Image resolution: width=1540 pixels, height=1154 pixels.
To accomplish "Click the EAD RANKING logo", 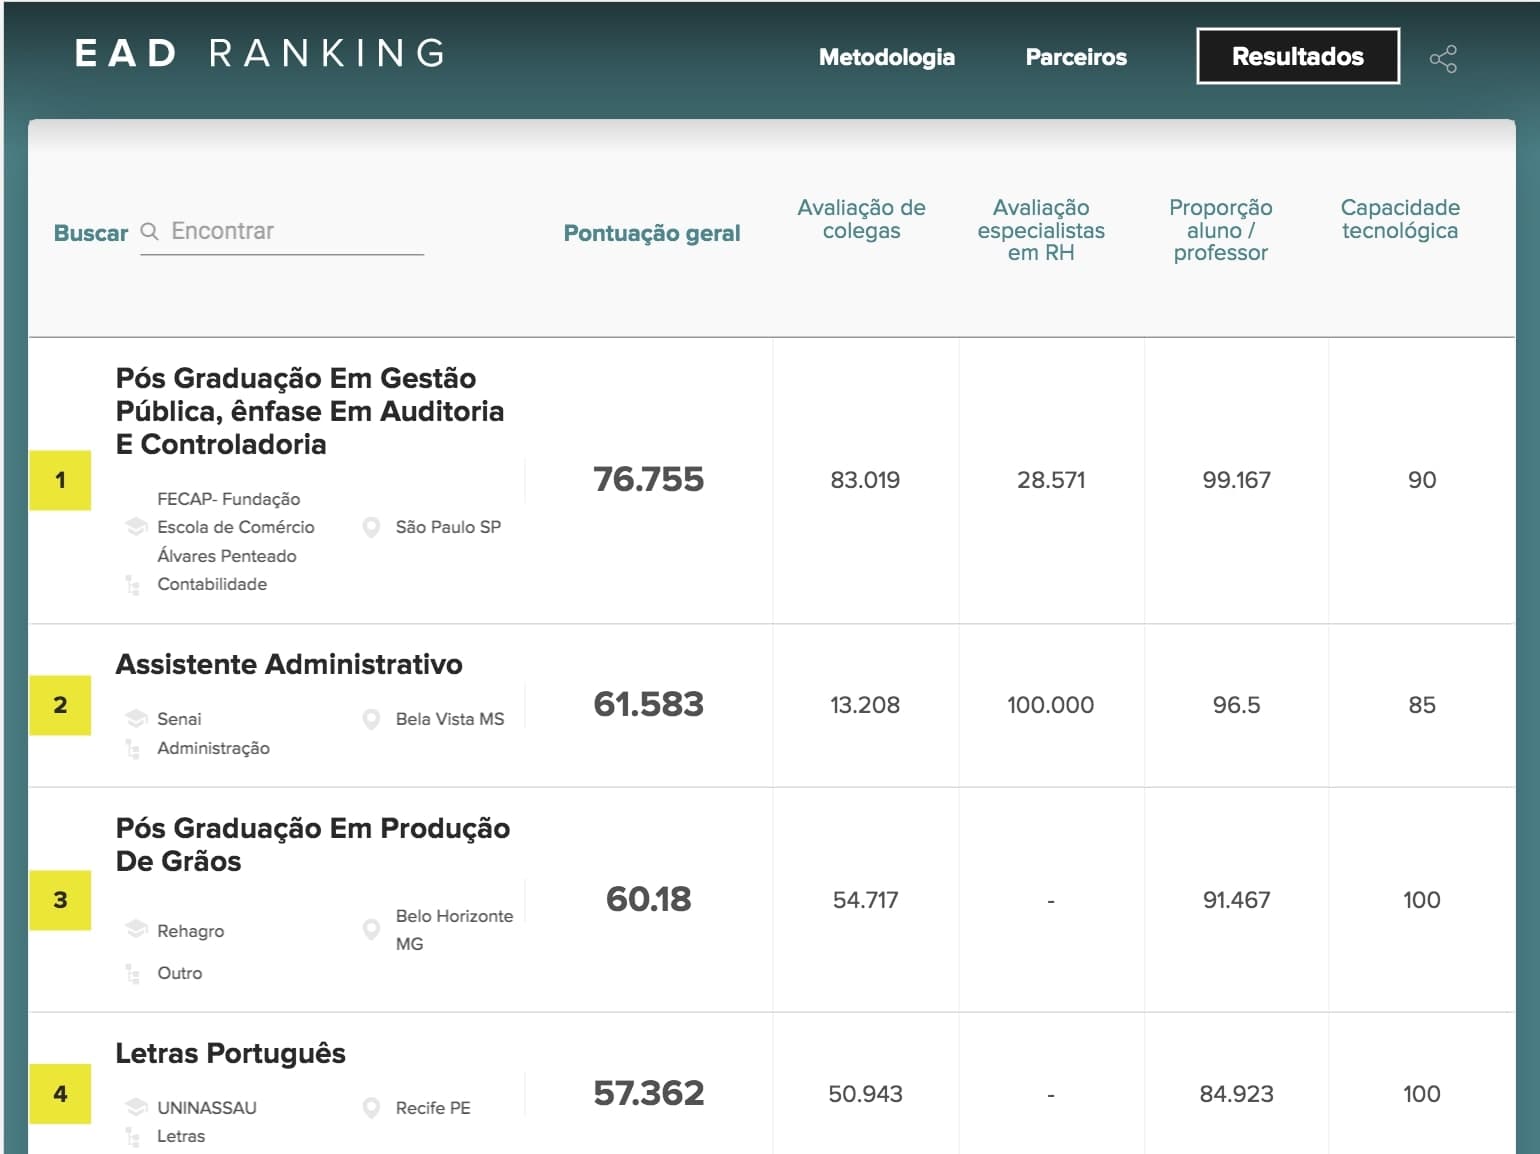I will [257, 54].
